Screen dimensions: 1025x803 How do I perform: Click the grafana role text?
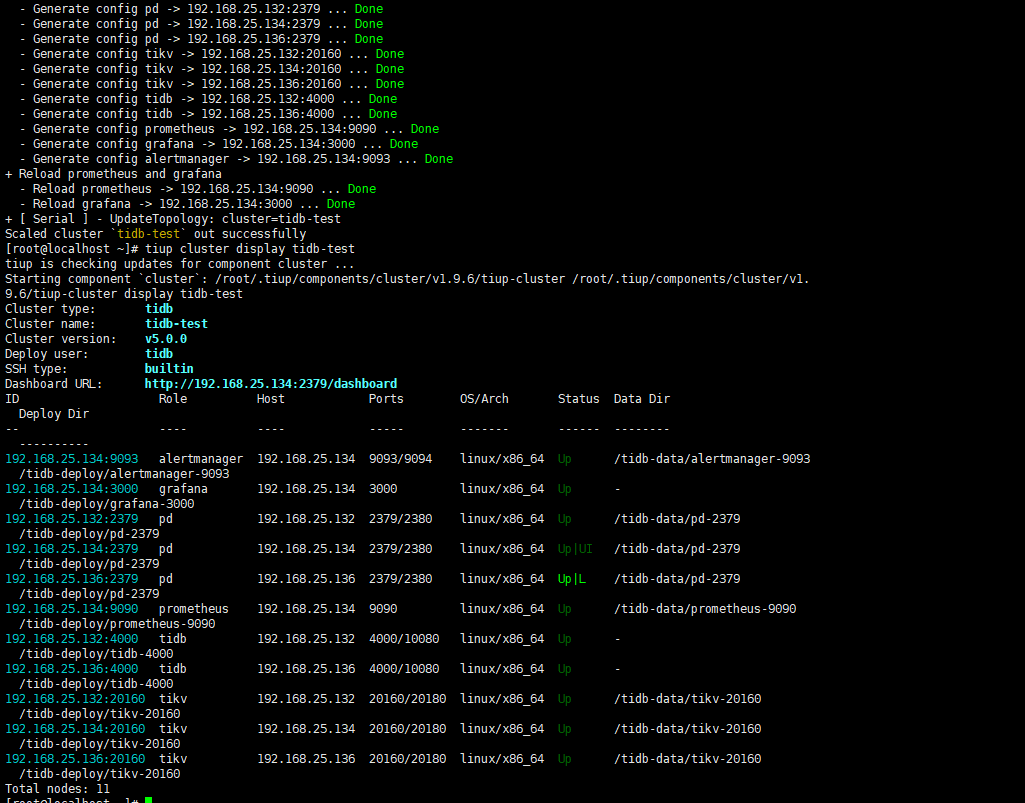183,489
